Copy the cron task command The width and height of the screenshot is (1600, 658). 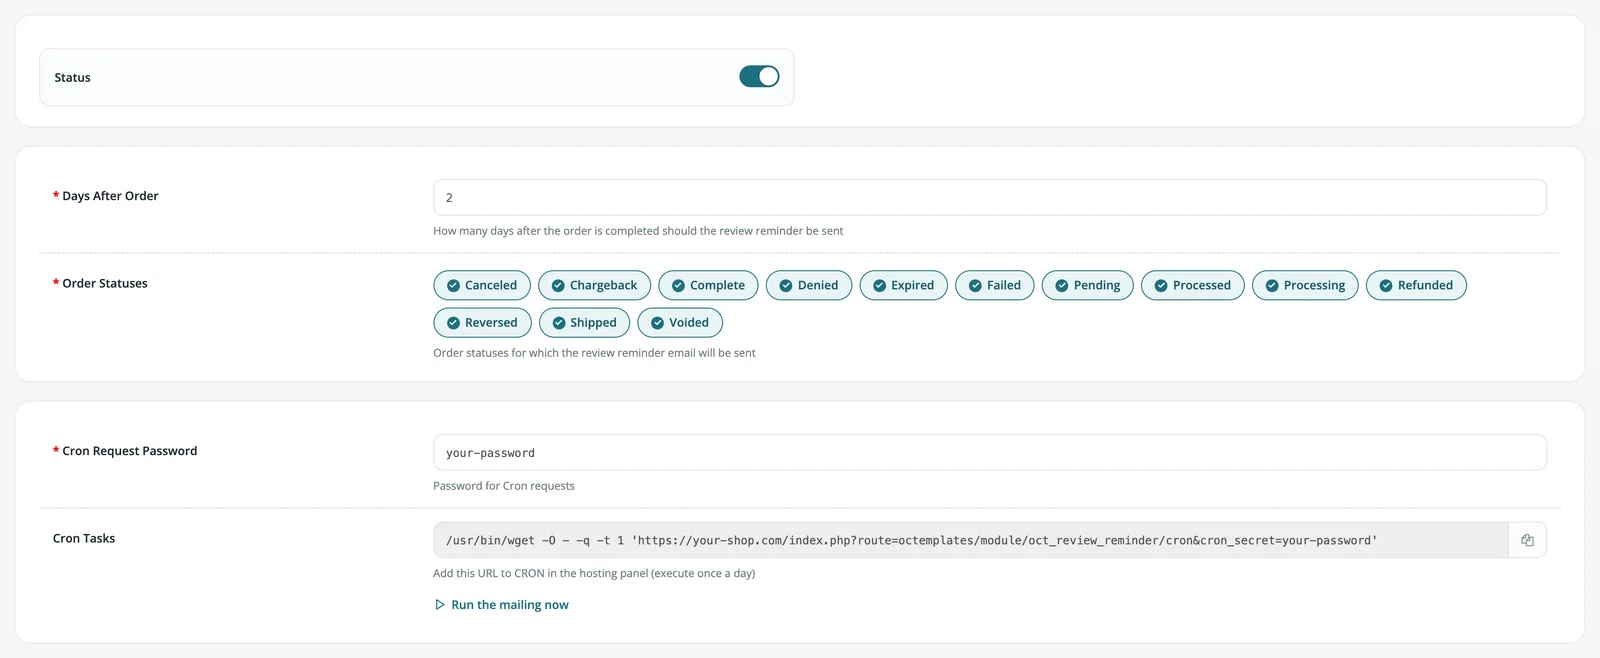1527,540
